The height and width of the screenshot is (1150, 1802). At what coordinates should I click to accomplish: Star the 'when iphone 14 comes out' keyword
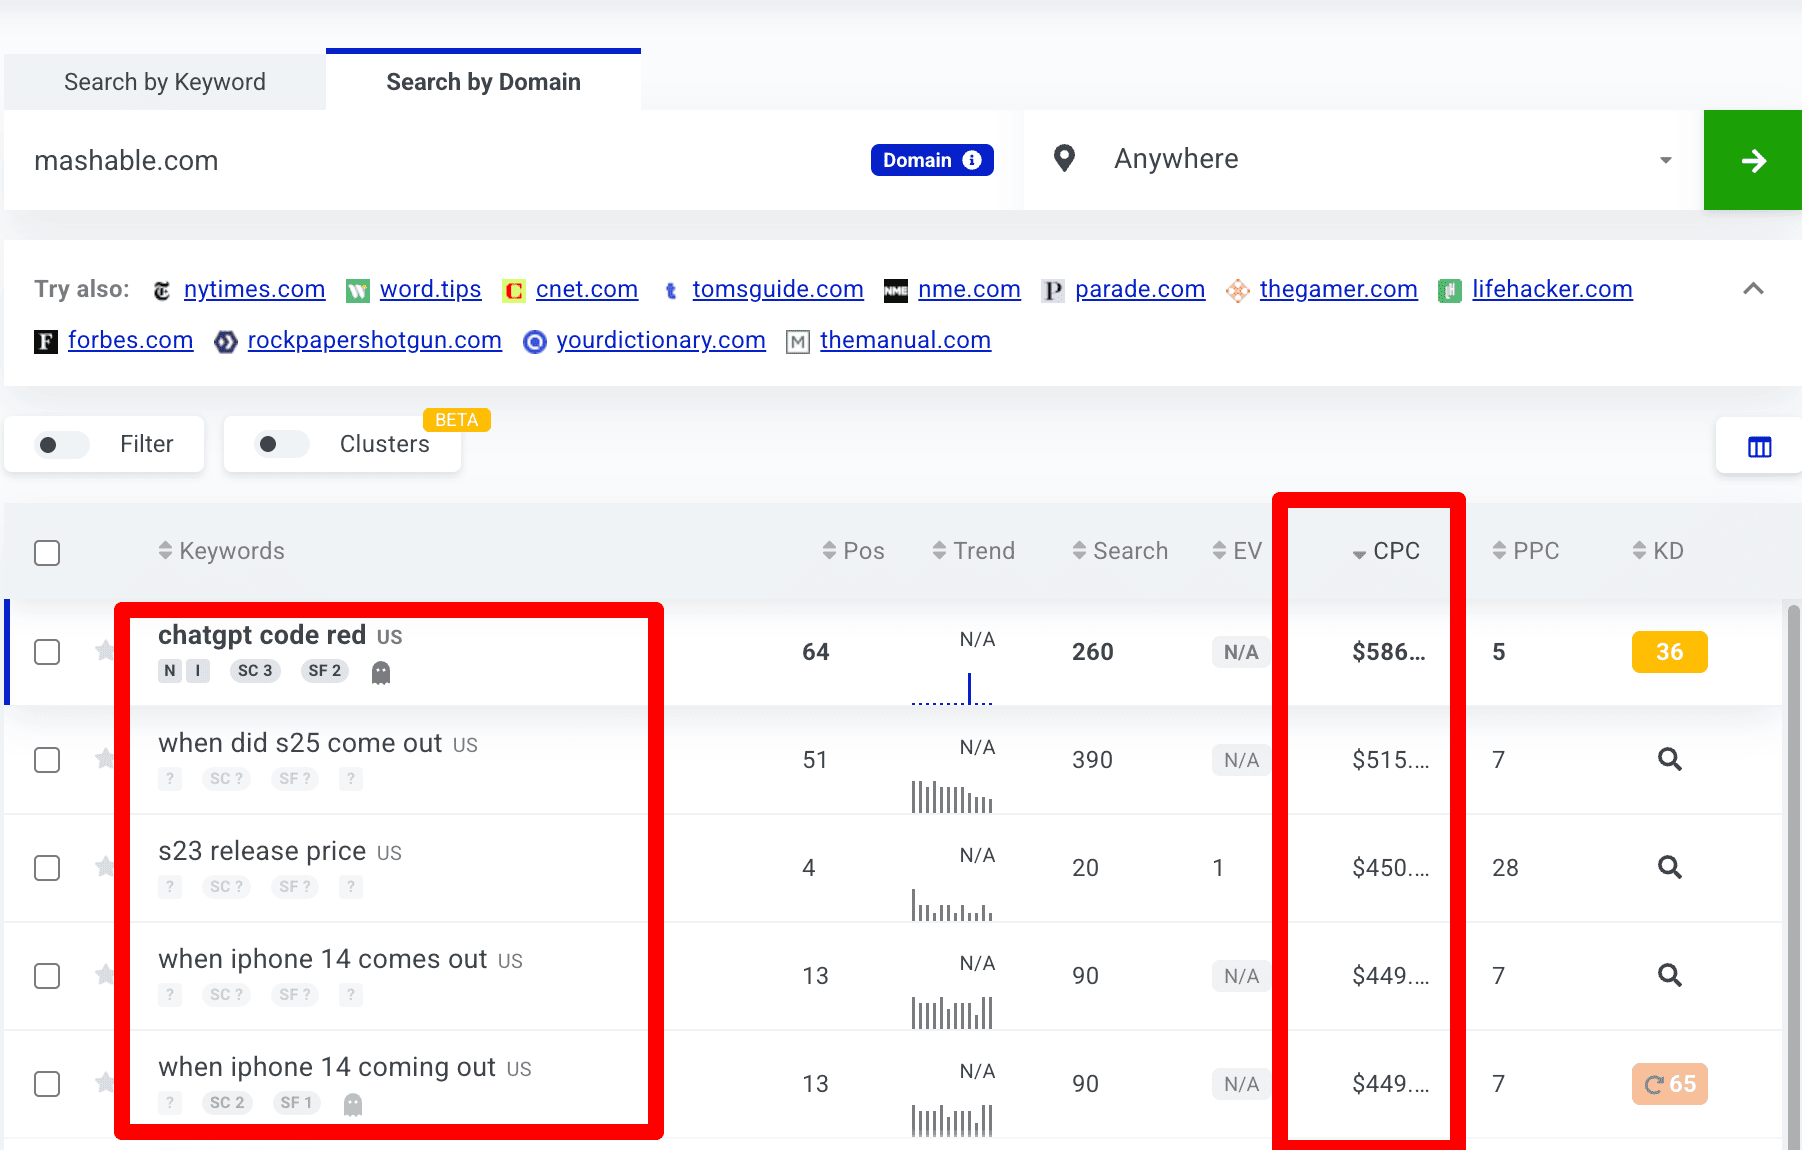click(104, 975)
